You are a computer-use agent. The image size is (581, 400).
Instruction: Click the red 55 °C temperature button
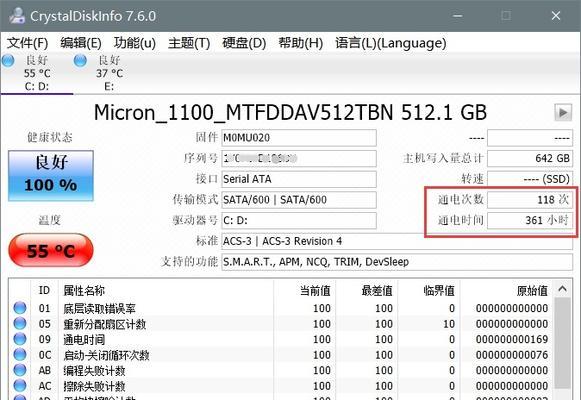click(51, 251)
